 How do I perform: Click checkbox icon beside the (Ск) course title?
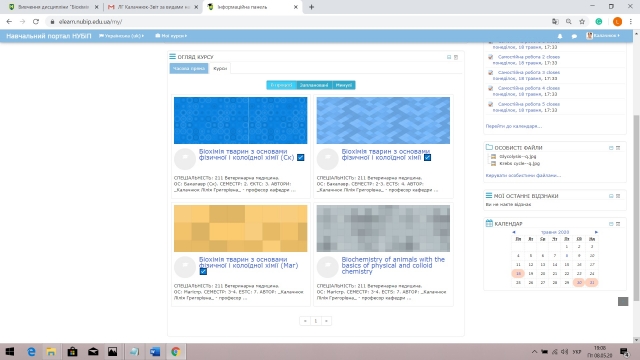(300, 158)
